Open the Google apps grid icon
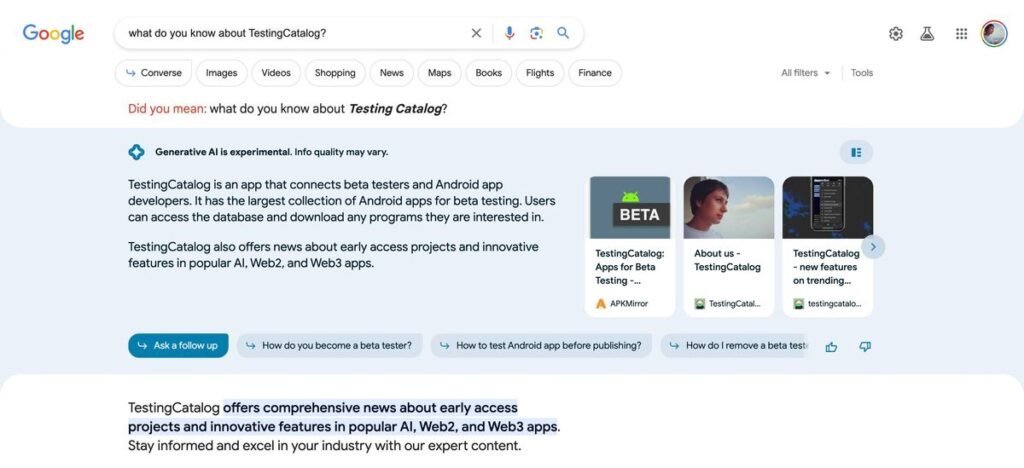1024x468 pixels. (x=961, y=34)
